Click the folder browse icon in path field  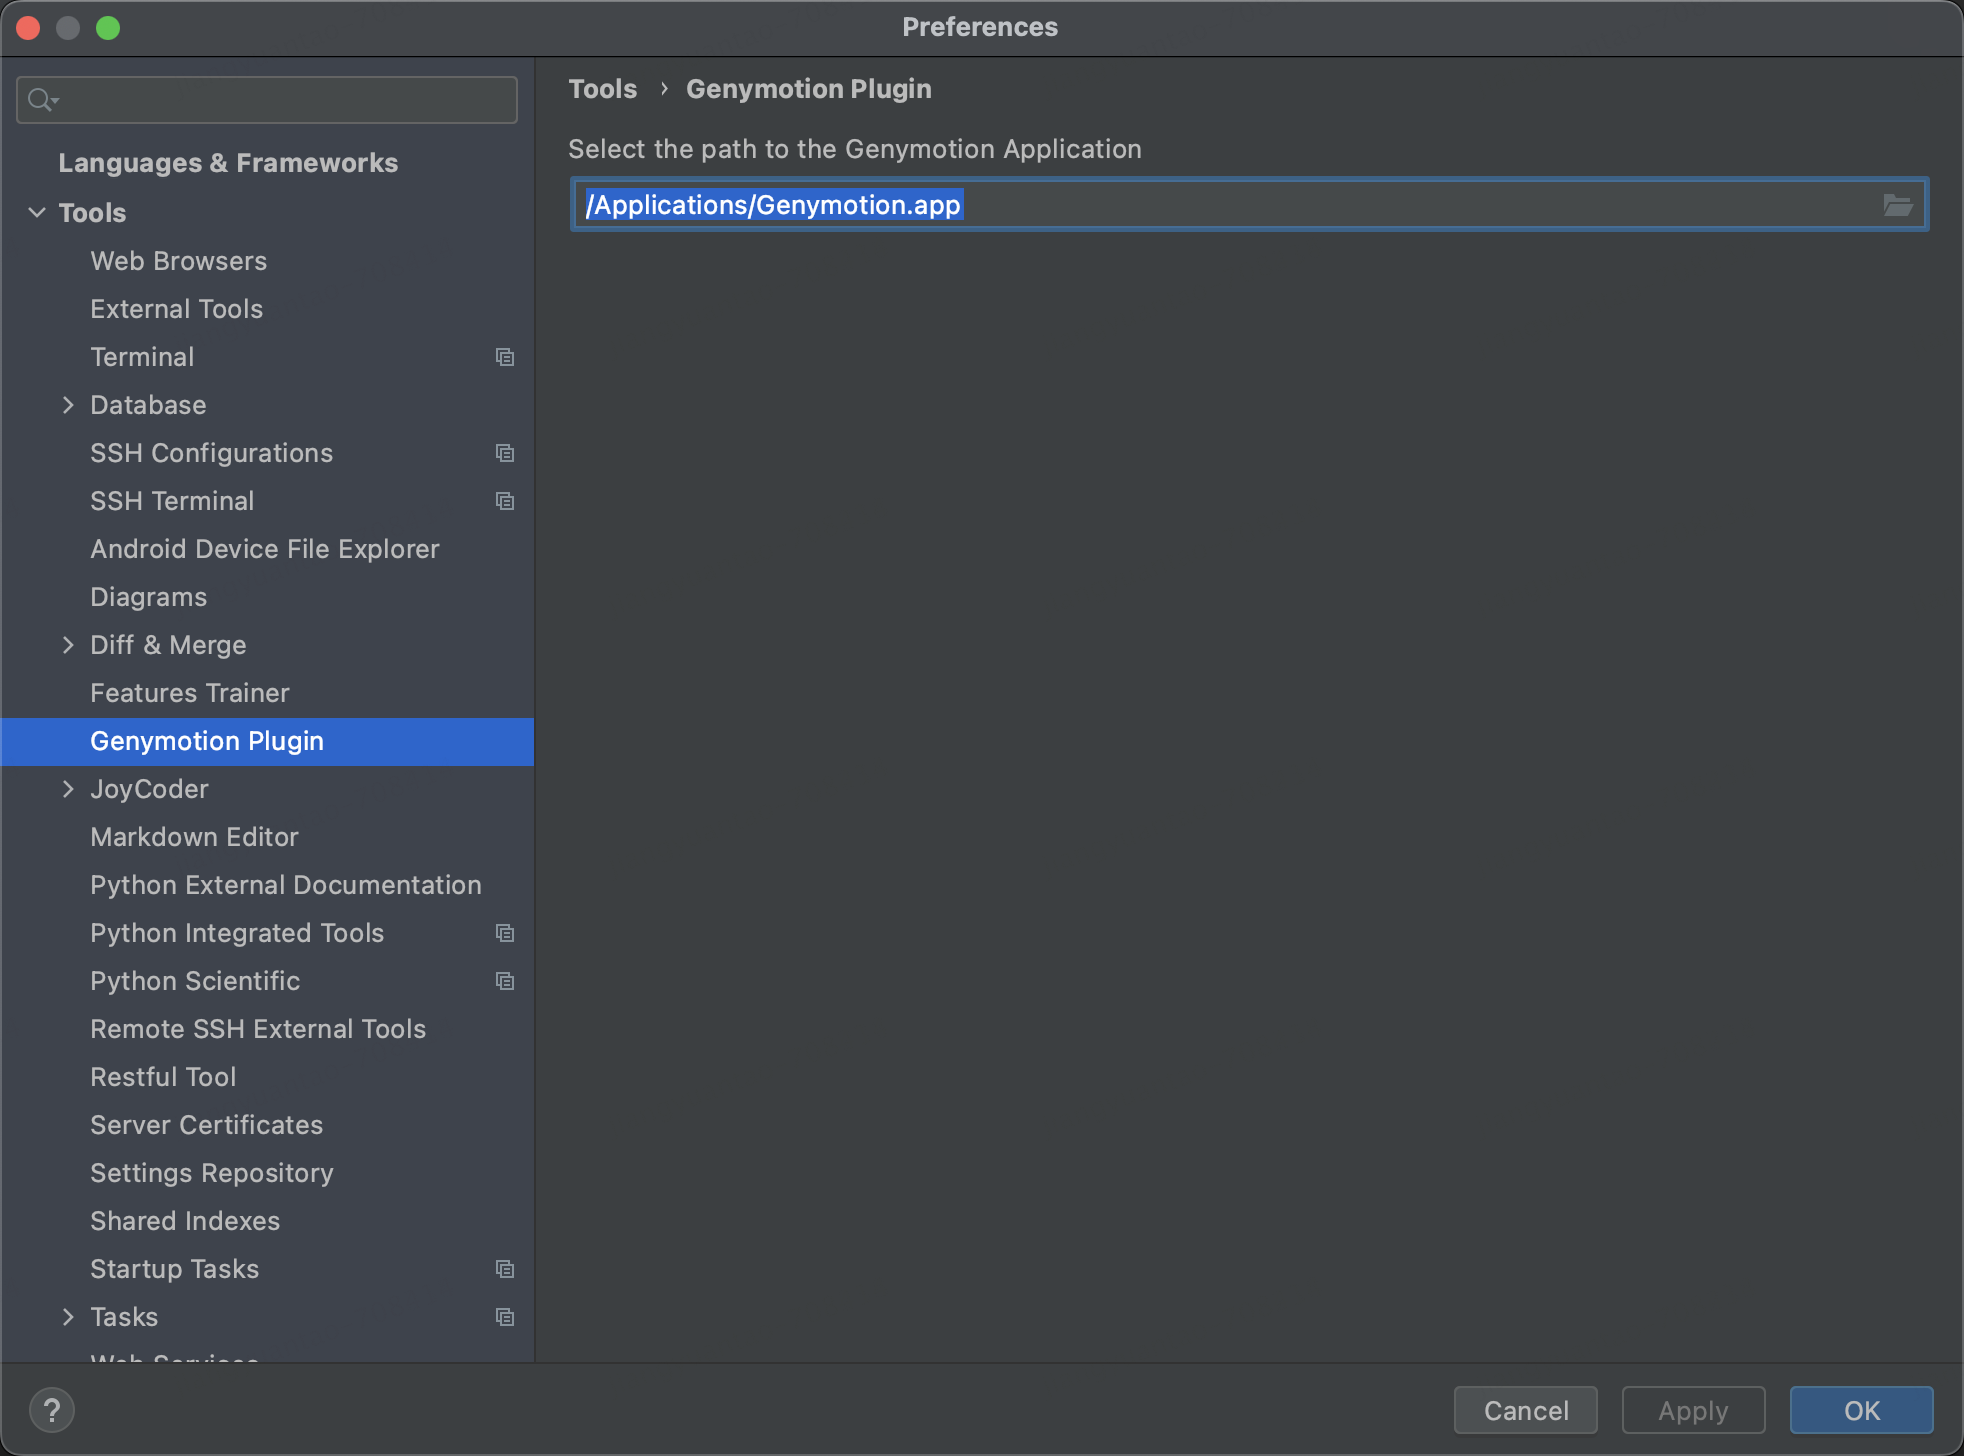[x=1897, y=205]
